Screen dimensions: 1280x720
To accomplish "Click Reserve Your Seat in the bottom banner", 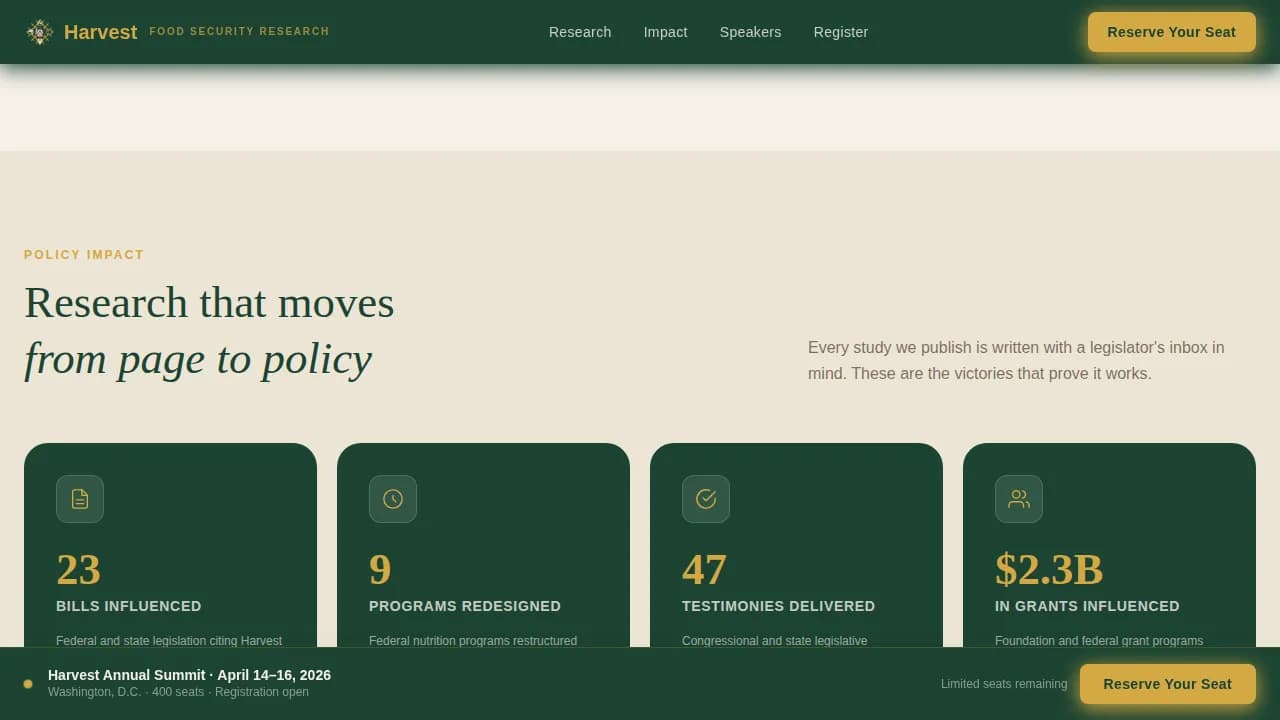I will pyautogui.click(x=1167, y=684).
